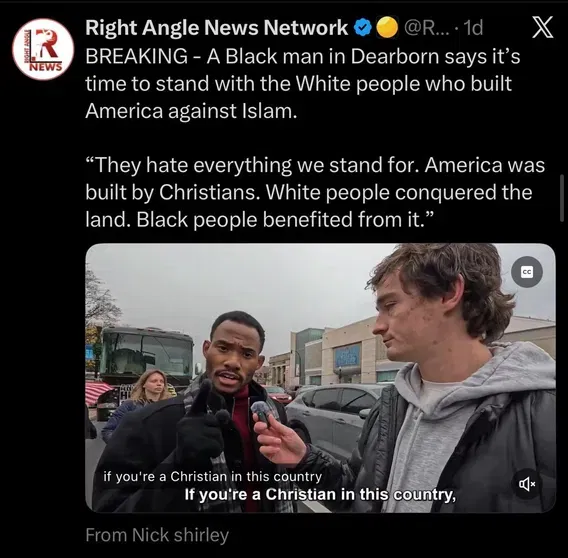The image size is (568, 558).
Task: Click the word BREAKING in the post
Action: click(x=137, y=56)
